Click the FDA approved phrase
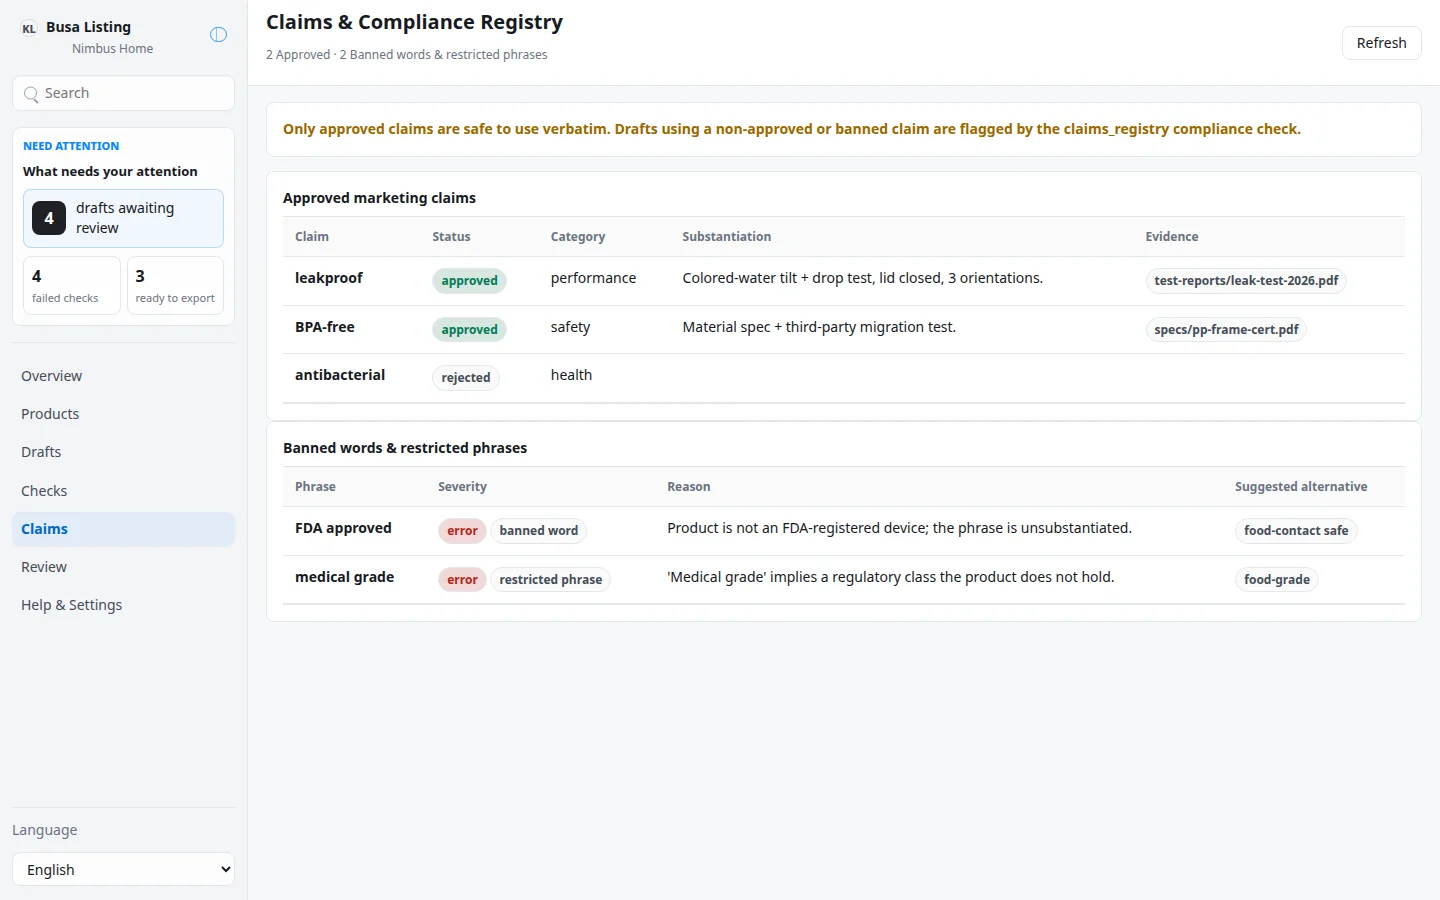 343,528
